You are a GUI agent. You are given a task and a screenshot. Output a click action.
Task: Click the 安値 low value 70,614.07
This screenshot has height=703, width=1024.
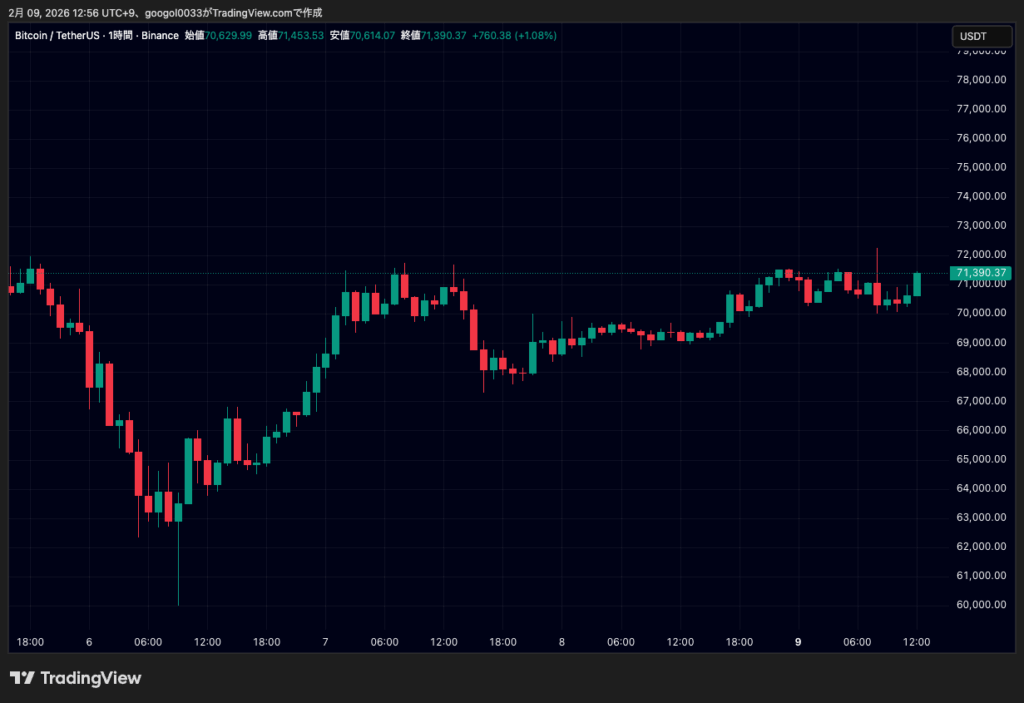pyautogui.click(x=372, y=36)
